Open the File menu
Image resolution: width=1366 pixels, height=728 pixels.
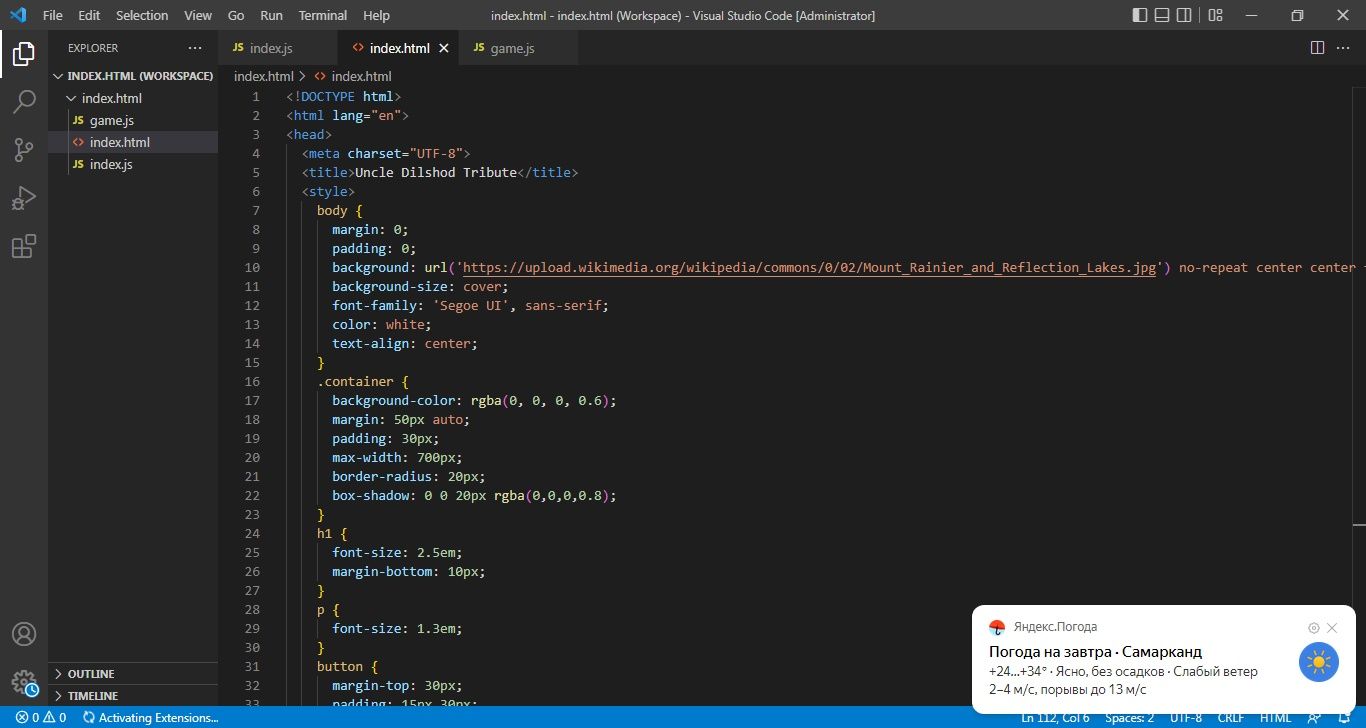53,15
